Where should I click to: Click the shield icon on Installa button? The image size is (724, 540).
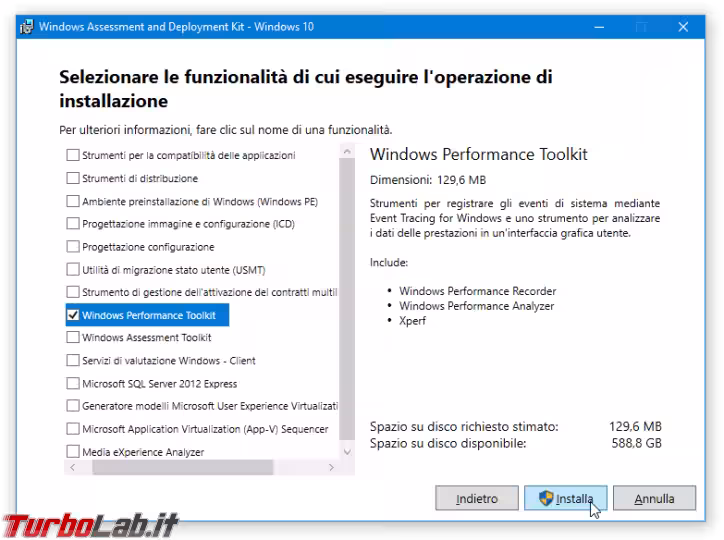(x=546, y=498)
